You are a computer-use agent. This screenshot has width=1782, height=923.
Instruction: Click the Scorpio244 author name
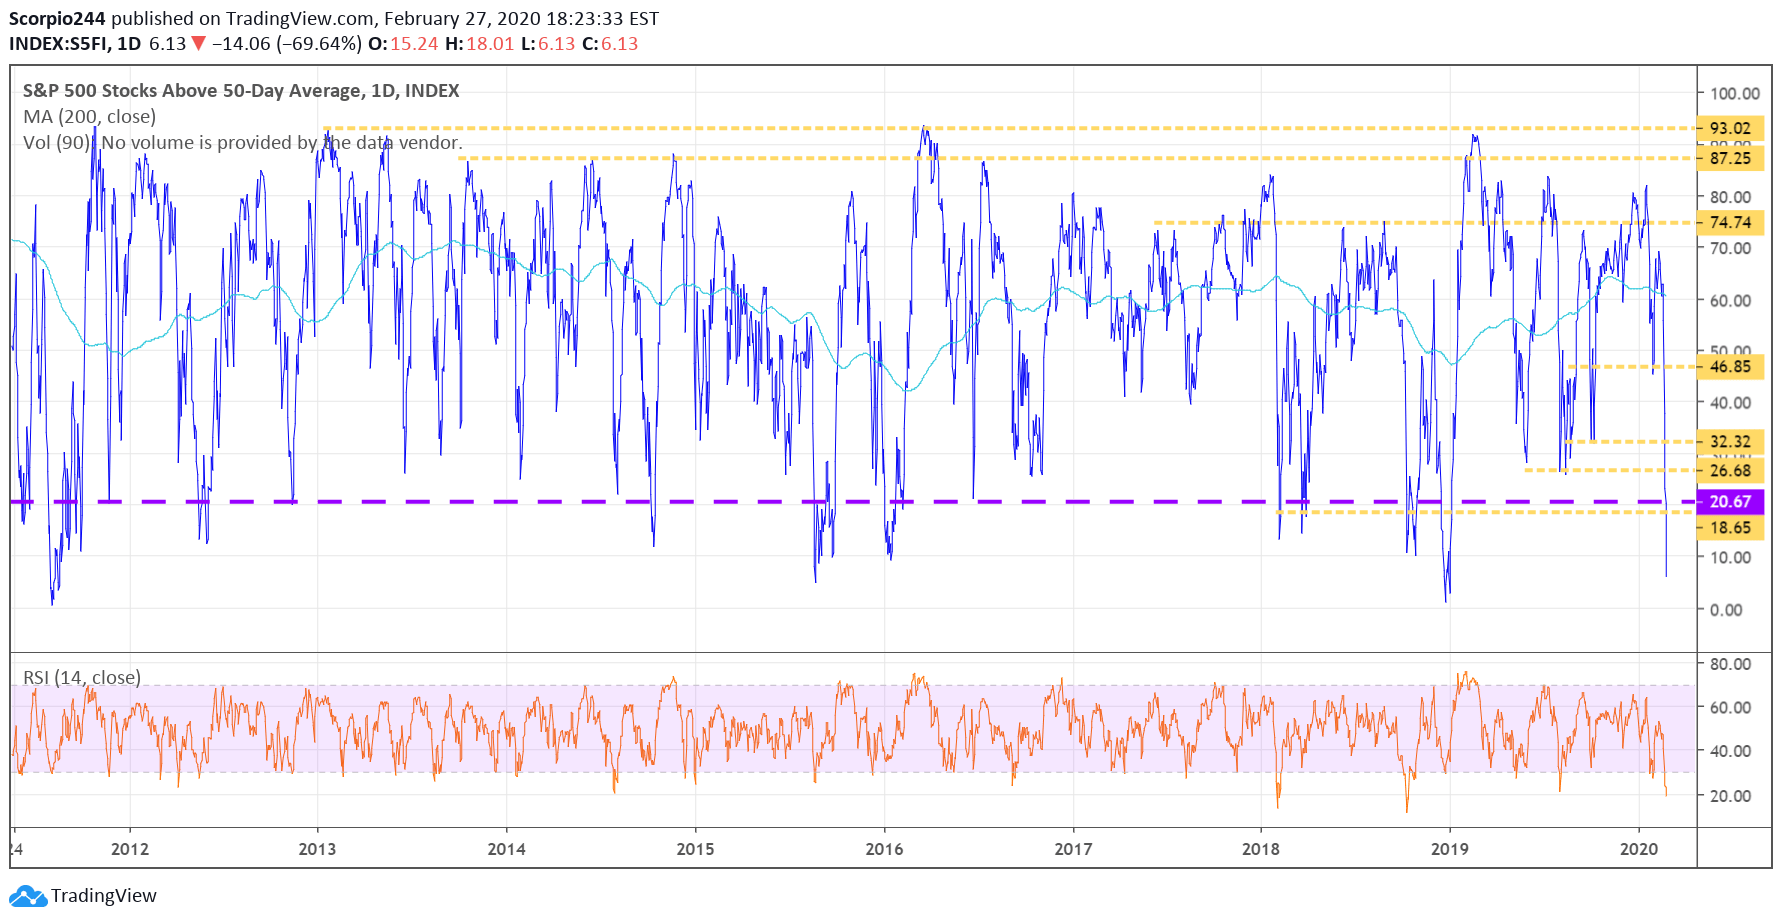point(57,19)
